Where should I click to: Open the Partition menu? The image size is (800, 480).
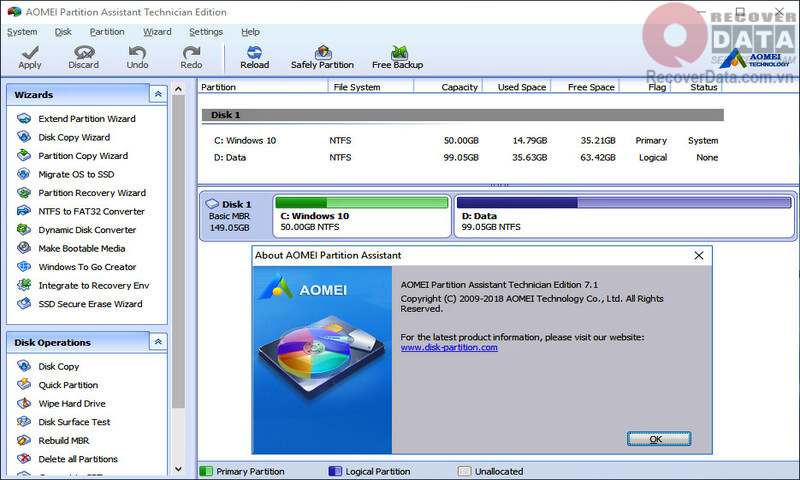107,32
